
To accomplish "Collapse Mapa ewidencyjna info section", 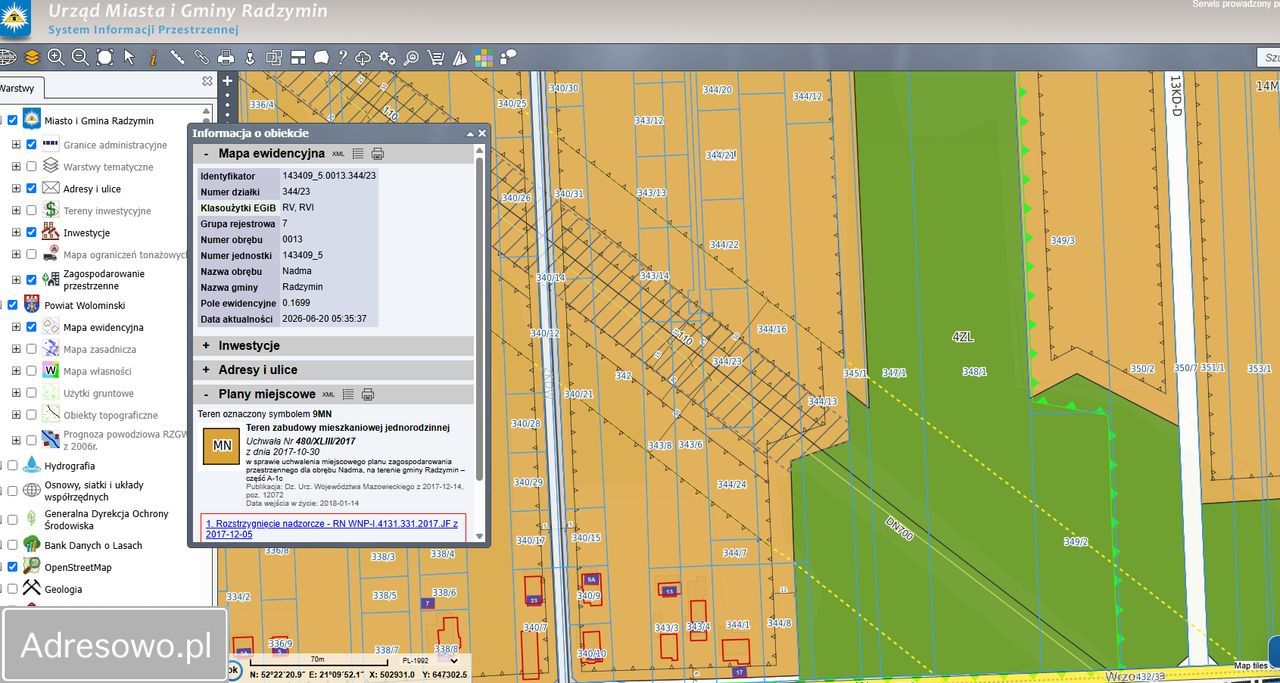I will (x=206, y=154).
